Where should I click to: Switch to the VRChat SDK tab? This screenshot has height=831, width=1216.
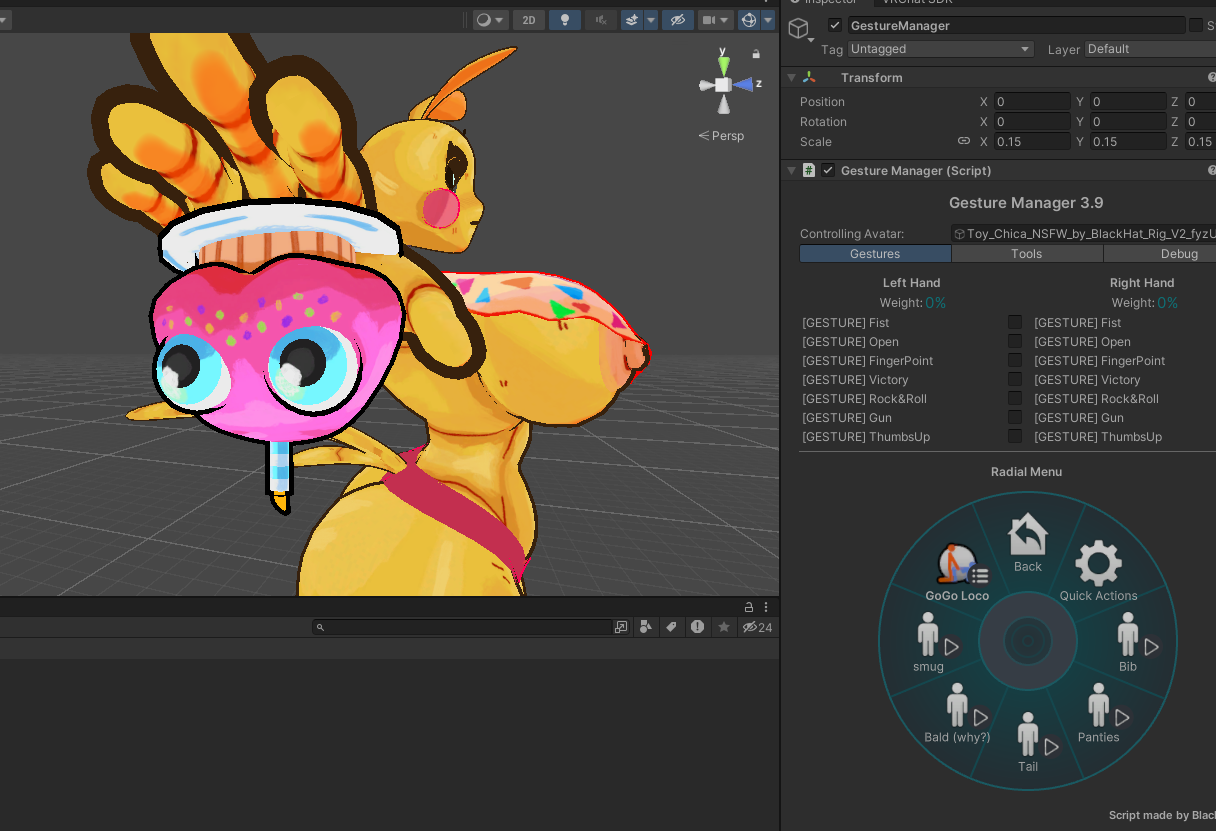click(x=917, y=2)
